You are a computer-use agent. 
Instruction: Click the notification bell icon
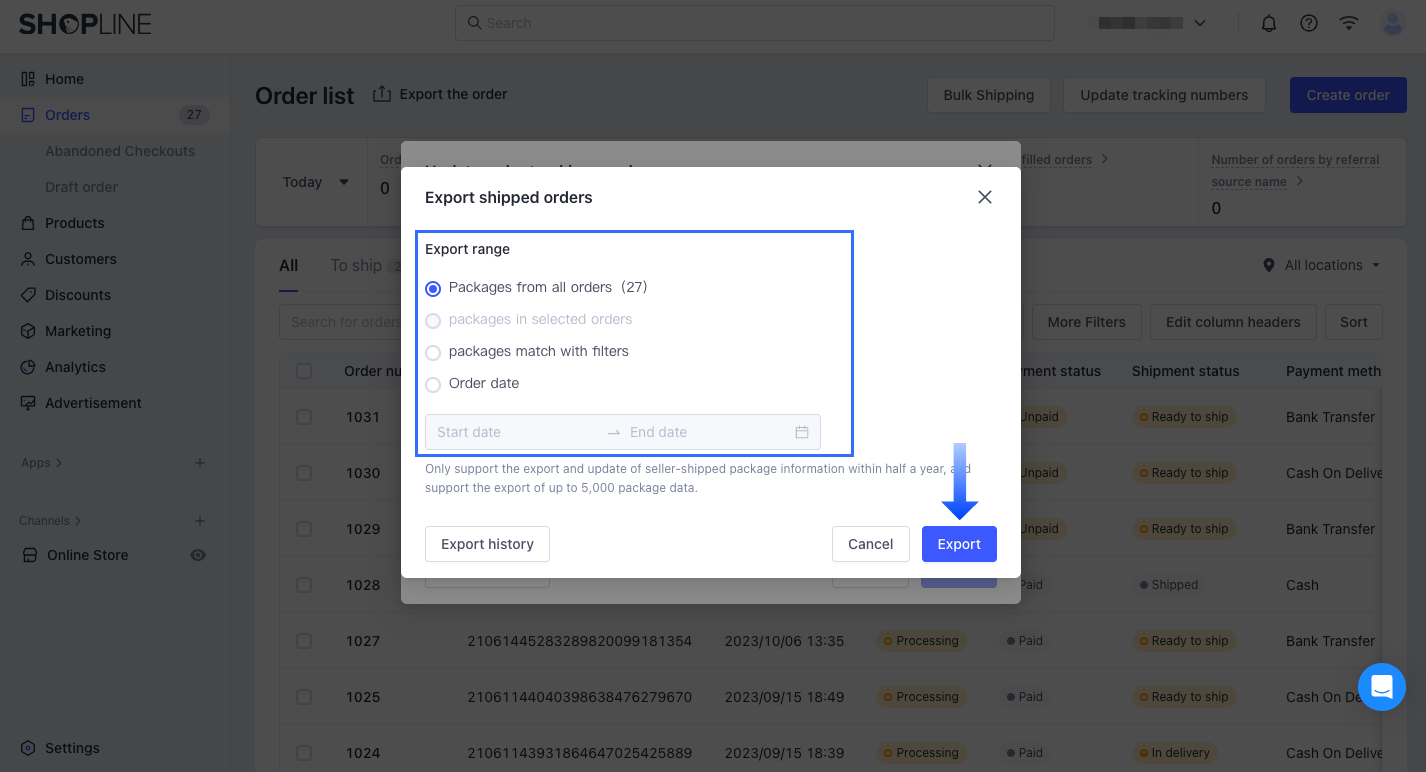(x=1269, y=23)
